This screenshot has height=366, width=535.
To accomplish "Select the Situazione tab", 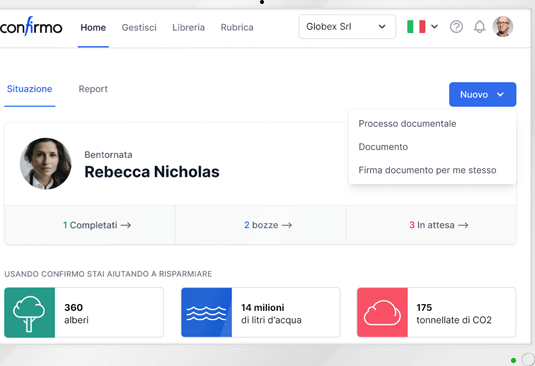I will click(x=30, y=89).
